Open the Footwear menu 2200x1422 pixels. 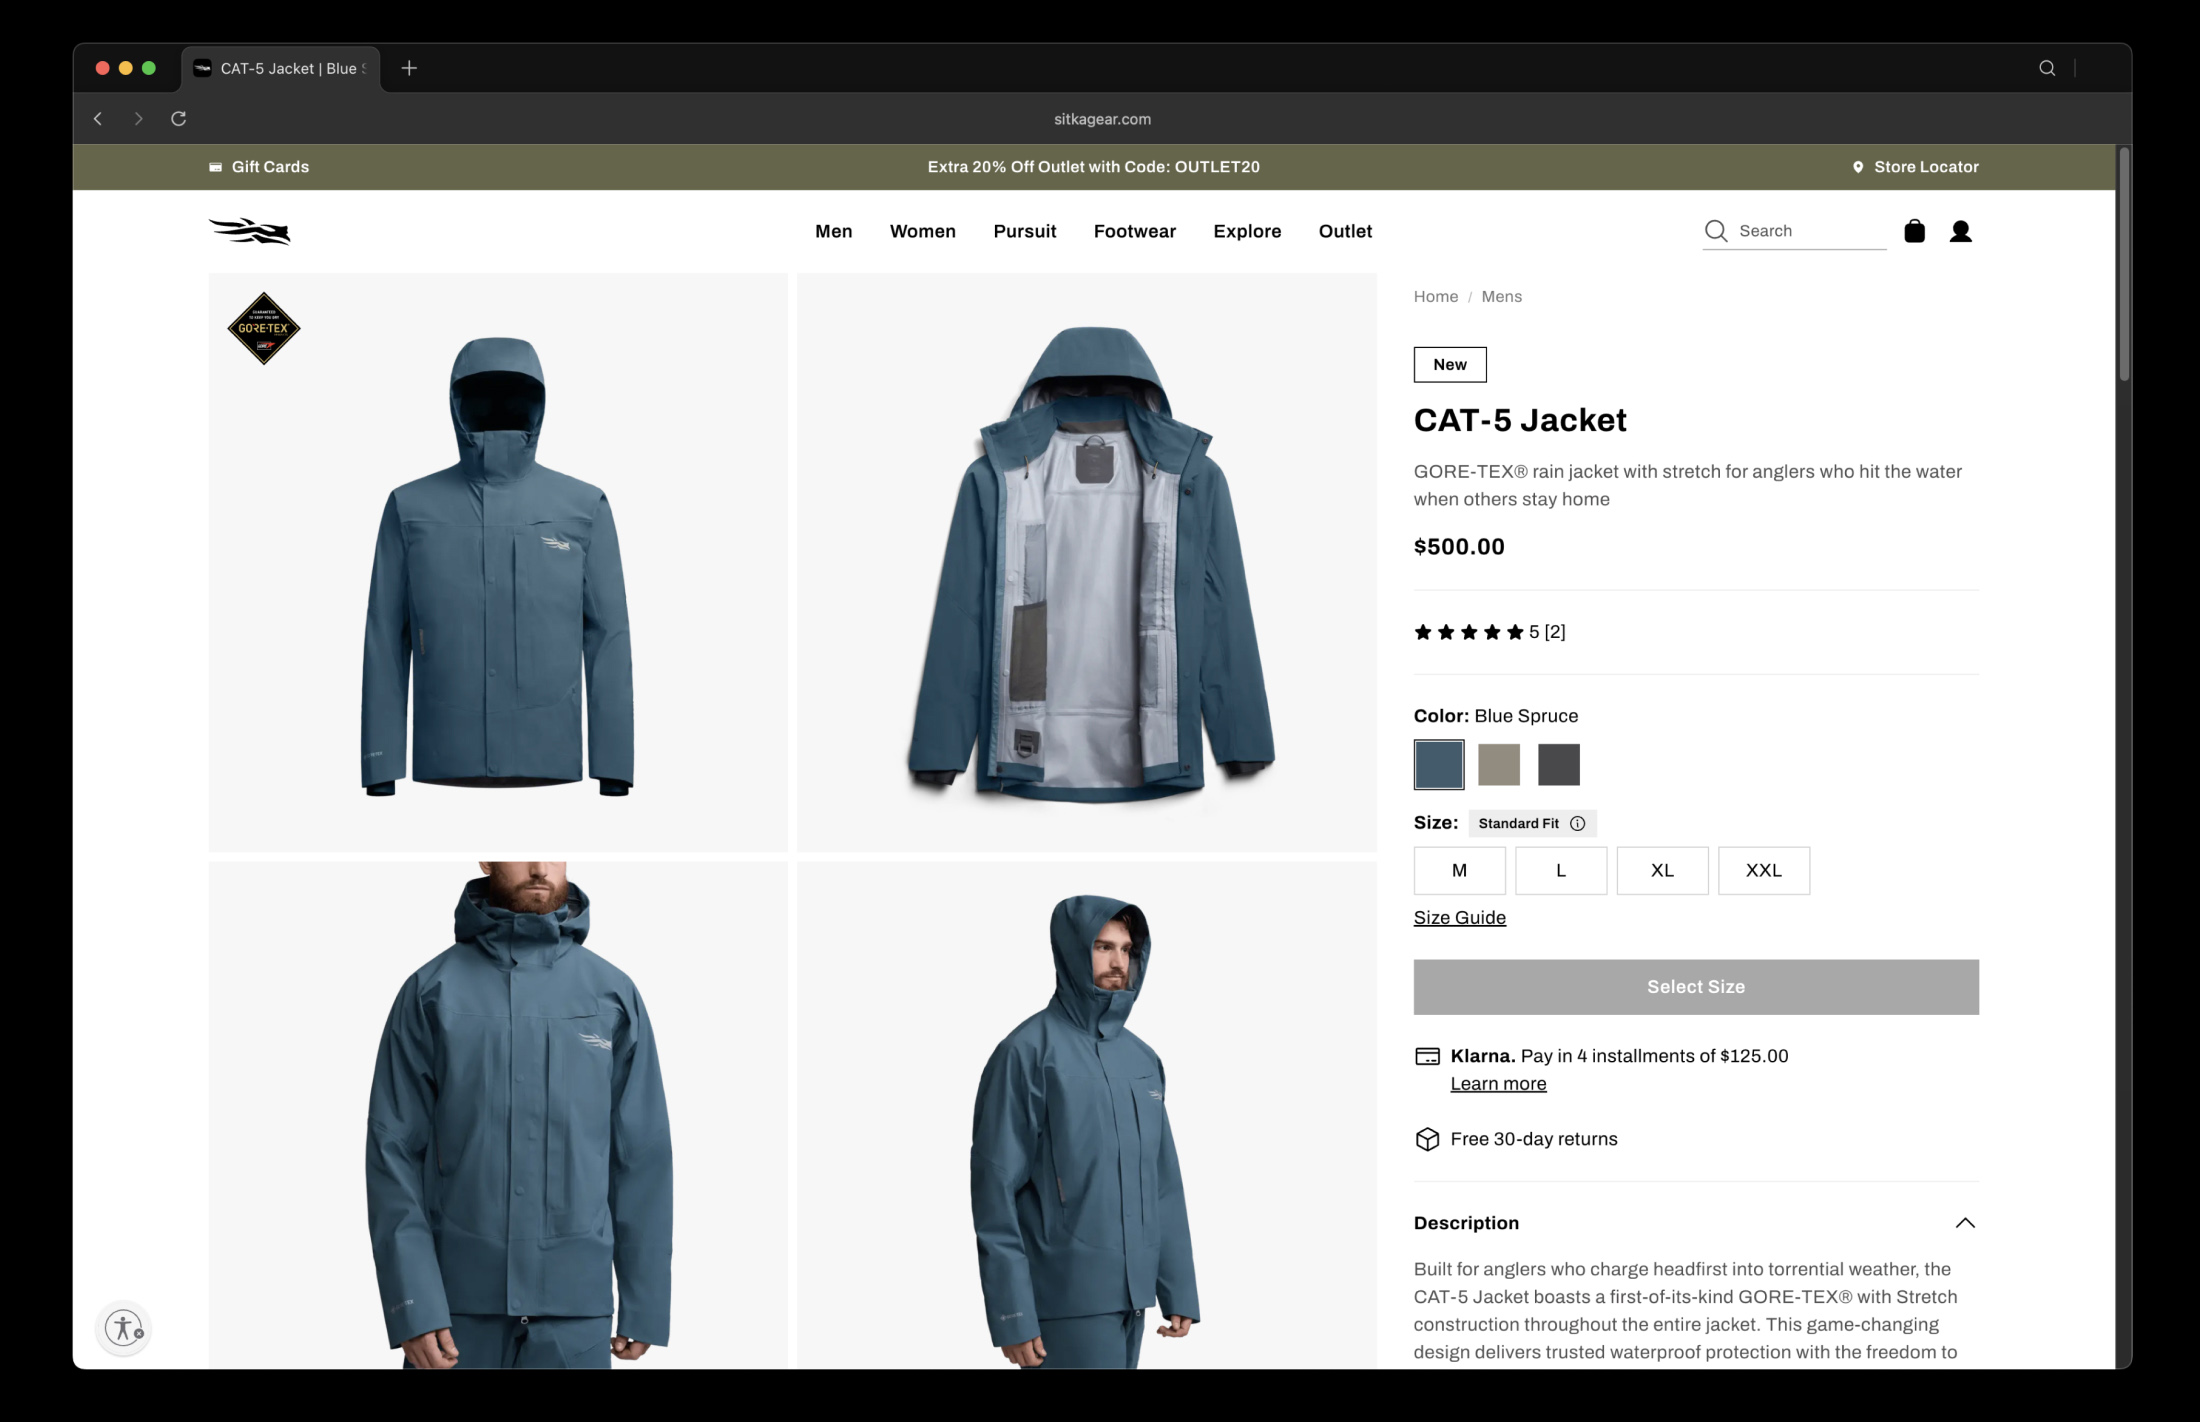point(1134,231)
